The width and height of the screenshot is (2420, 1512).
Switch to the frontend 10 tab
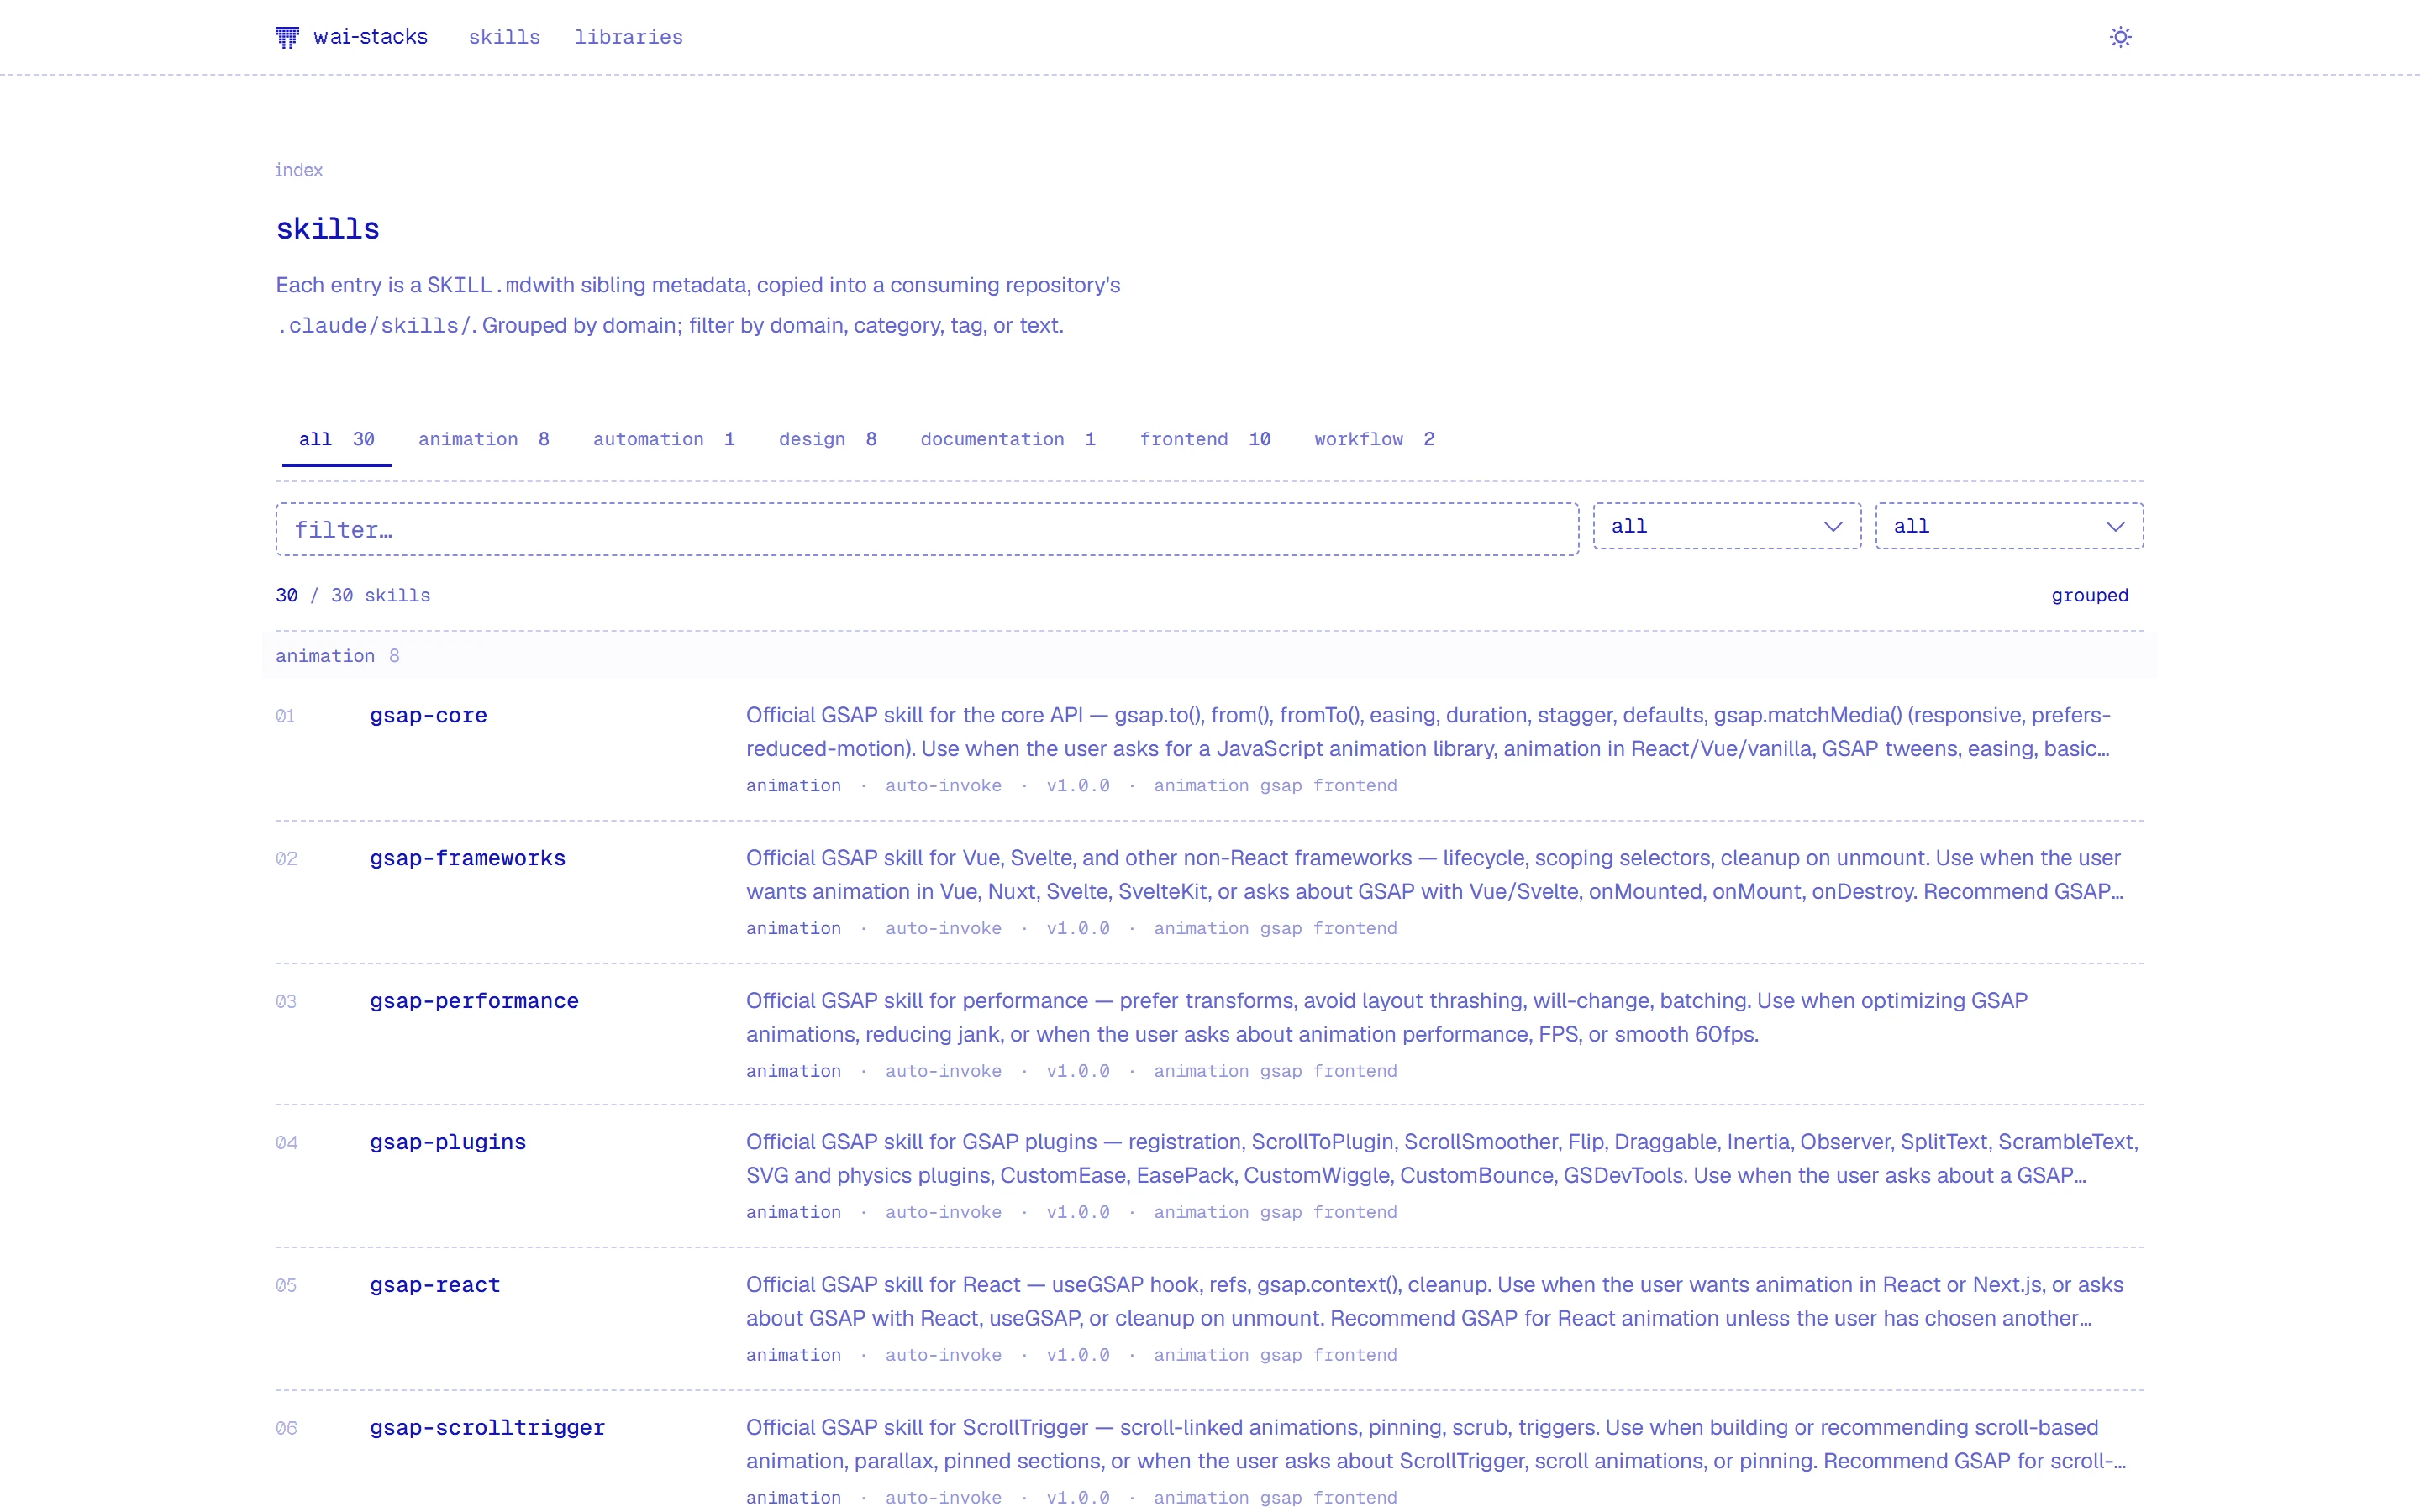(x=1204, y=439)
